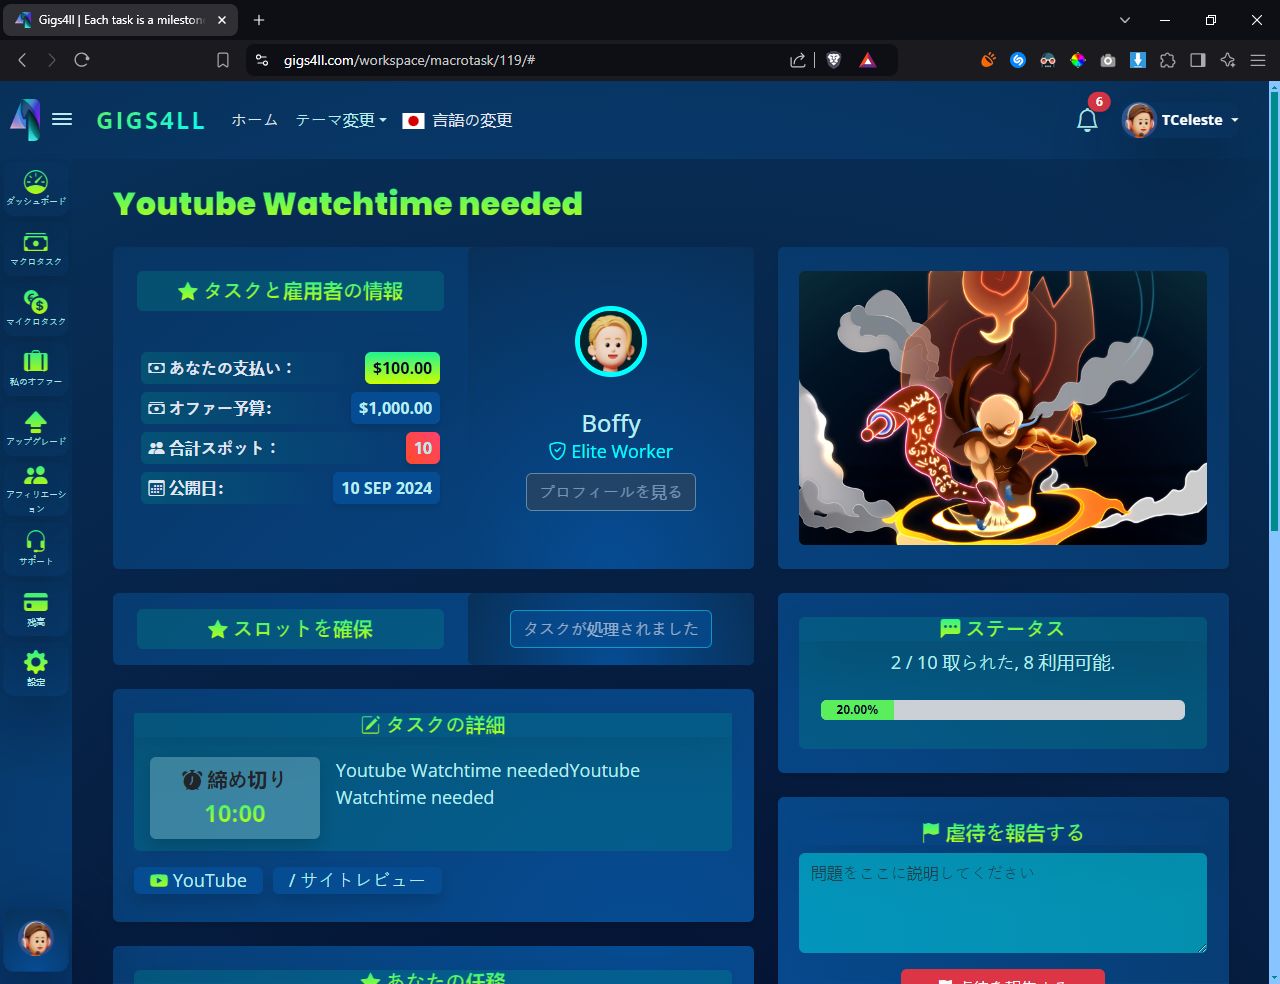Screen dimensions: 1280x984
Task: Click the $1,000.00 offer budget value
Action: pyautogui.click(x=395, y=408)
